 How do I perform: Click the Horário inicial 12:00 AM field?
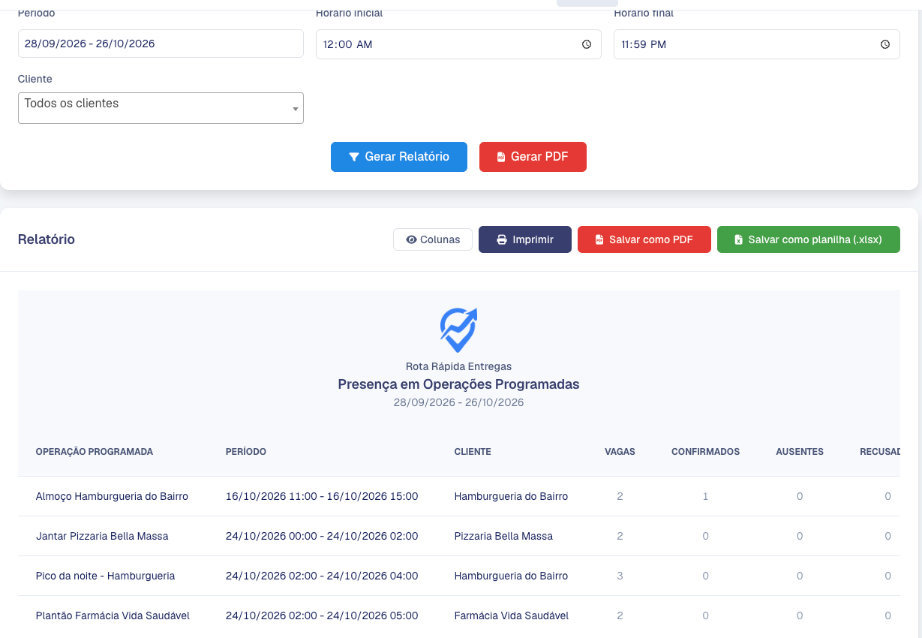[459, 44]
